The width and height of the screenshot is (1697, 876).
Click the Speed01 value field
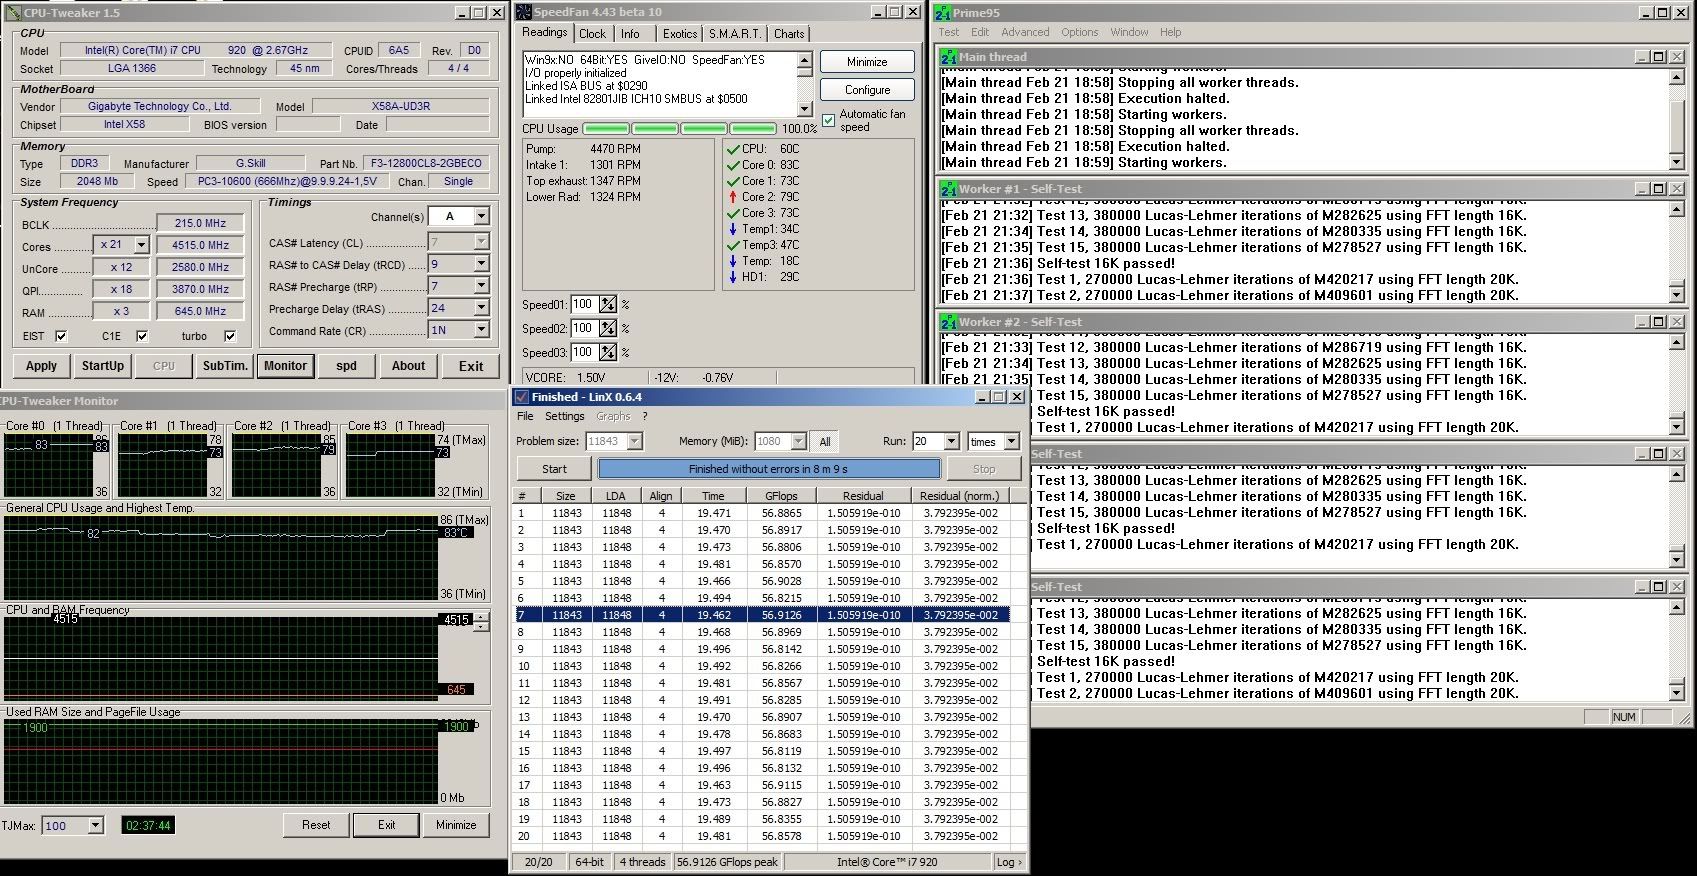[x=584, y=304]
